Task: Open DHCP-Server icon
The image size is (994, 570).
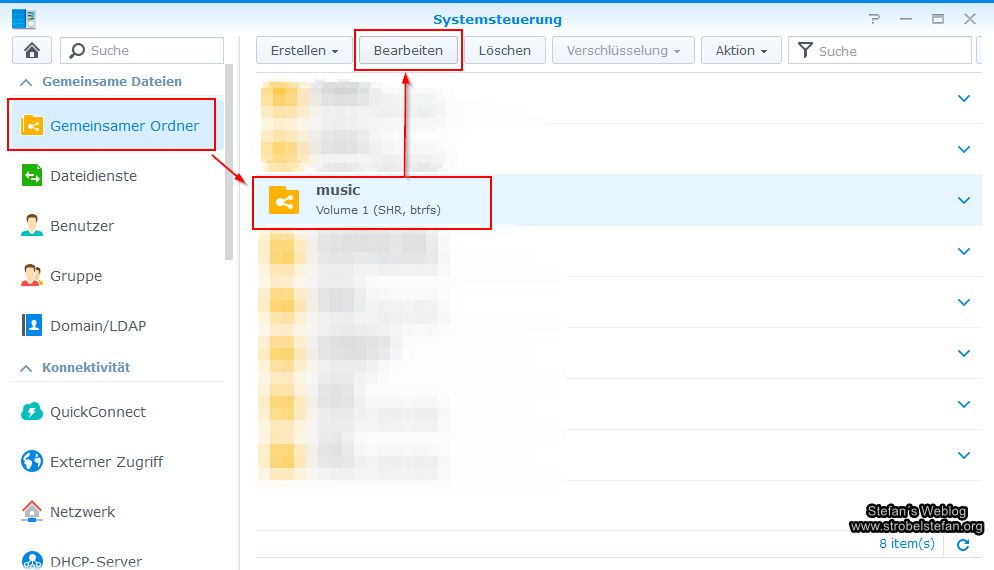Action: click(x=32, y=560)
